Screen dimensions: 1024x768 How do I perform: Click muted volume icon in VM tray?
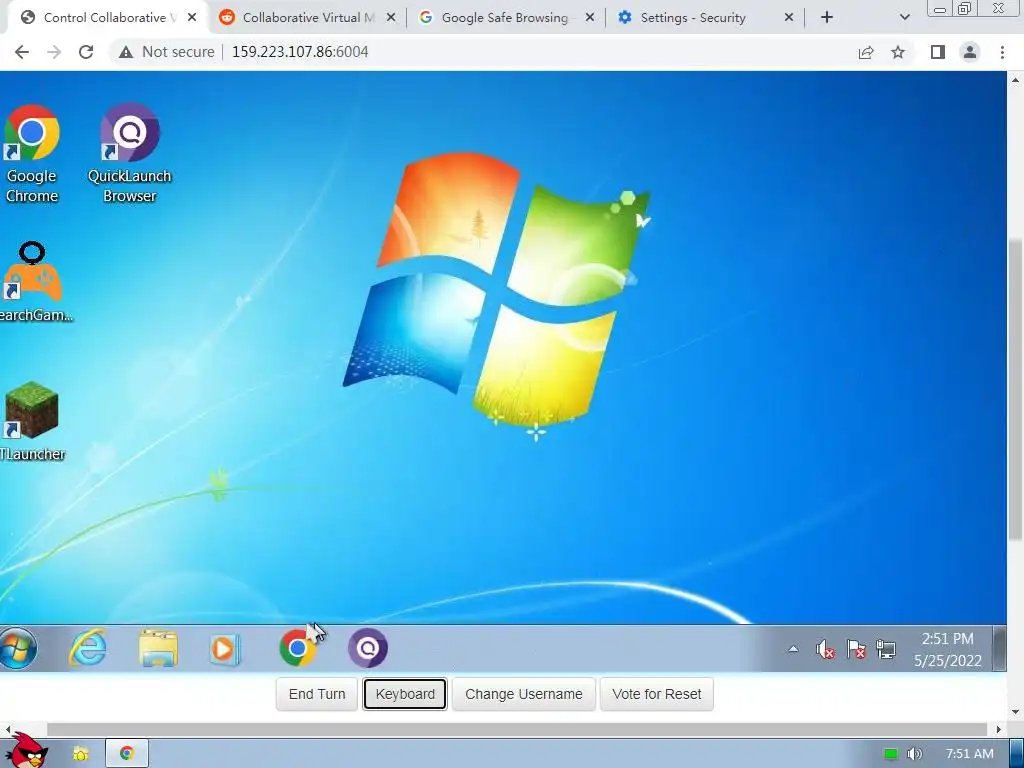point(825,649)
